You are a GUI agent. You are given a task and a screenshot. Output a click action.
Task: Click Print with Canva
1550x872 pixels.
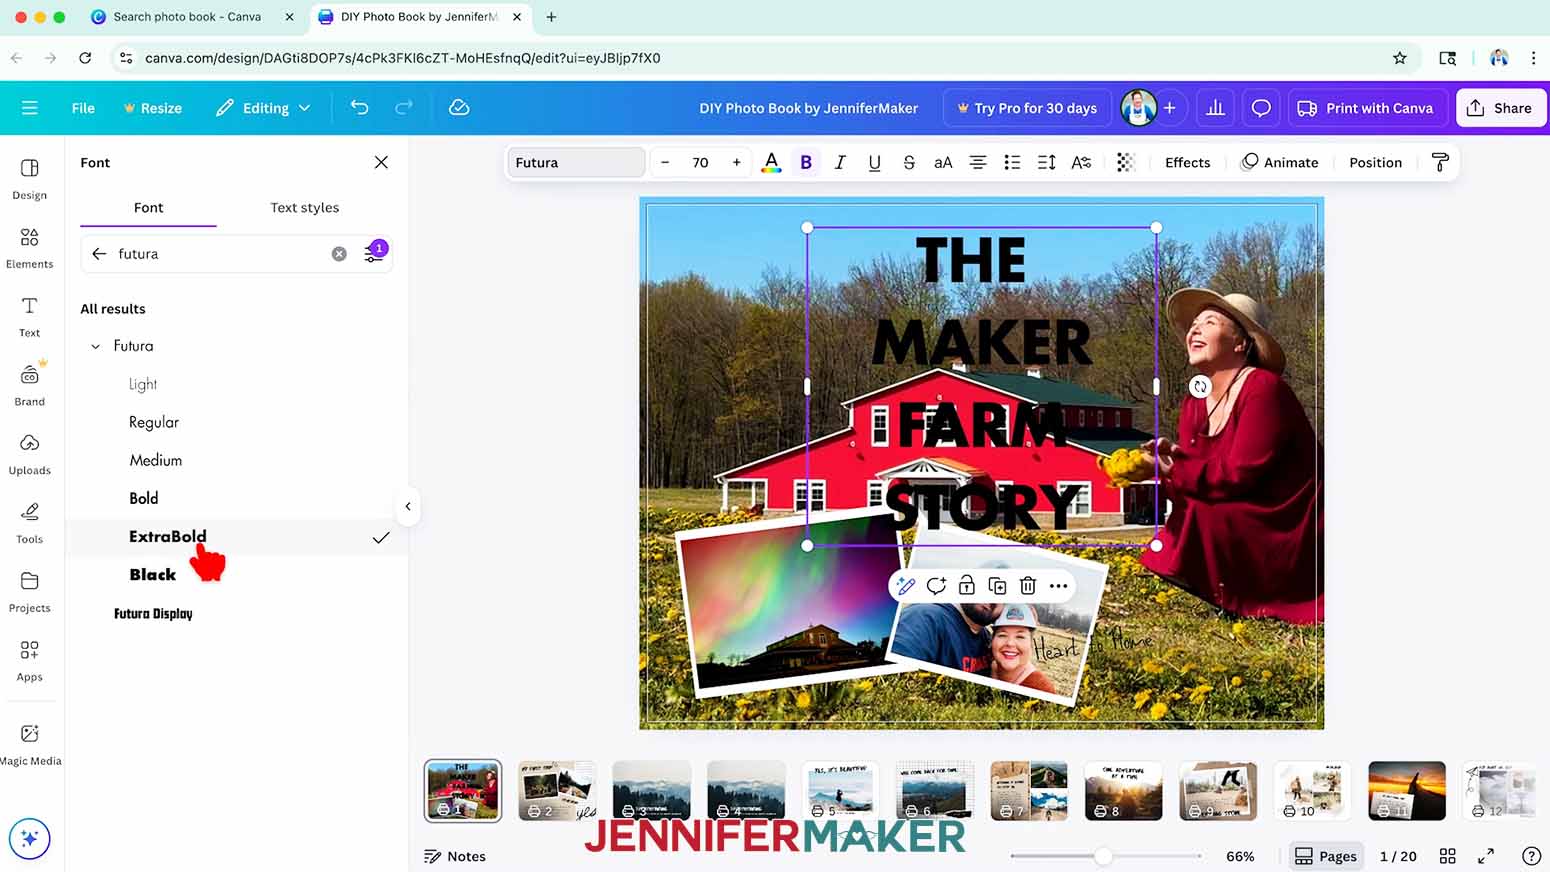click(x=1366, y=108)
